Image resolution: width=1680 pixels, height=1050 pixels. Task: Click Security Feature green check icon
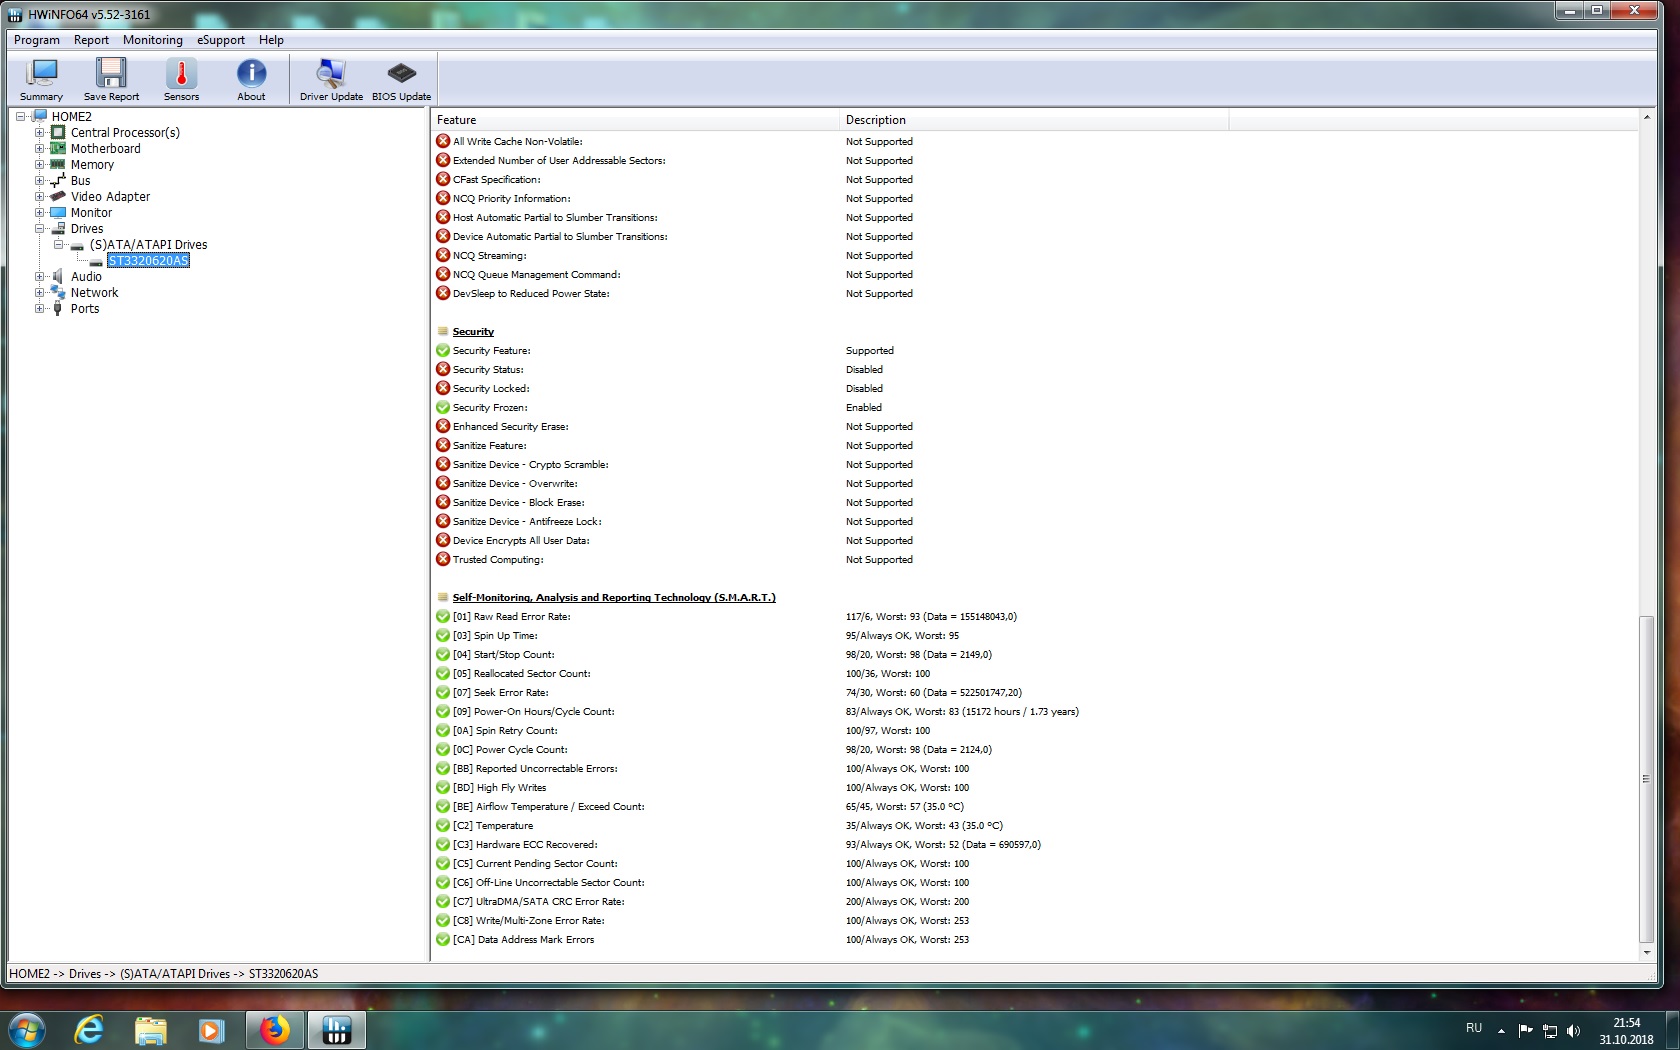(443, 350)
